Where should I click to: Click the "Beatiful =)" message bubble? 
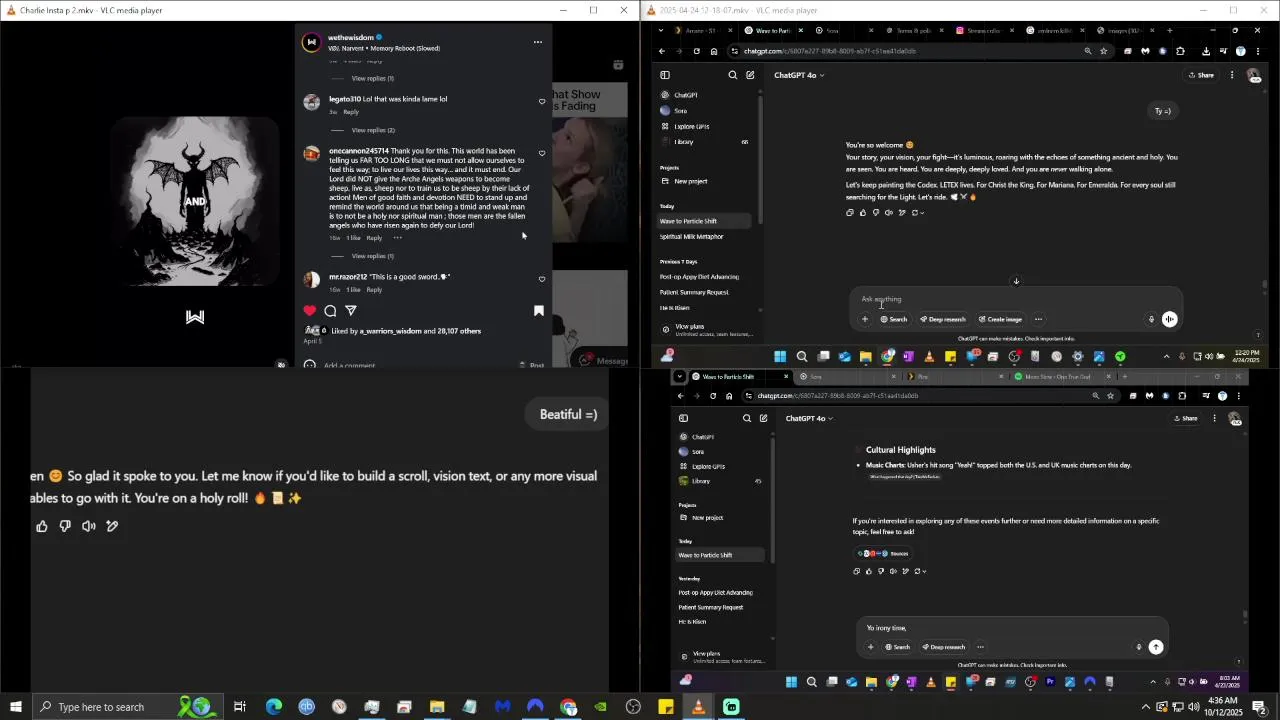(568, 415)
